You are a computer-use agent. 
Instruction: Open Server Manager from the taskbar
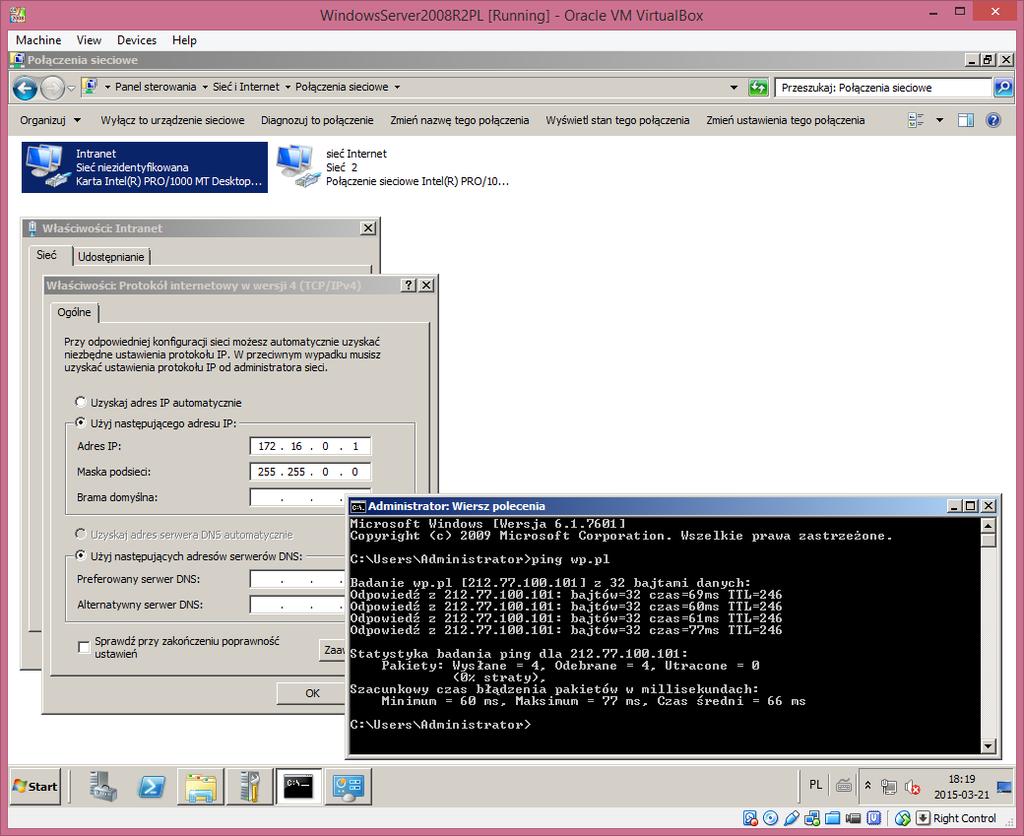click(103, 786)
